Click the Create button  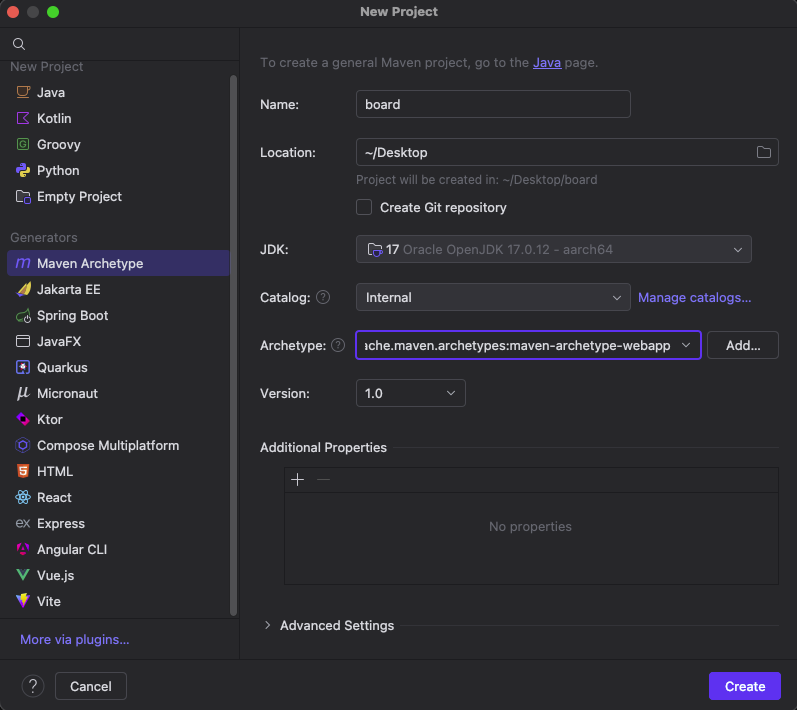[x=745, y=686]
